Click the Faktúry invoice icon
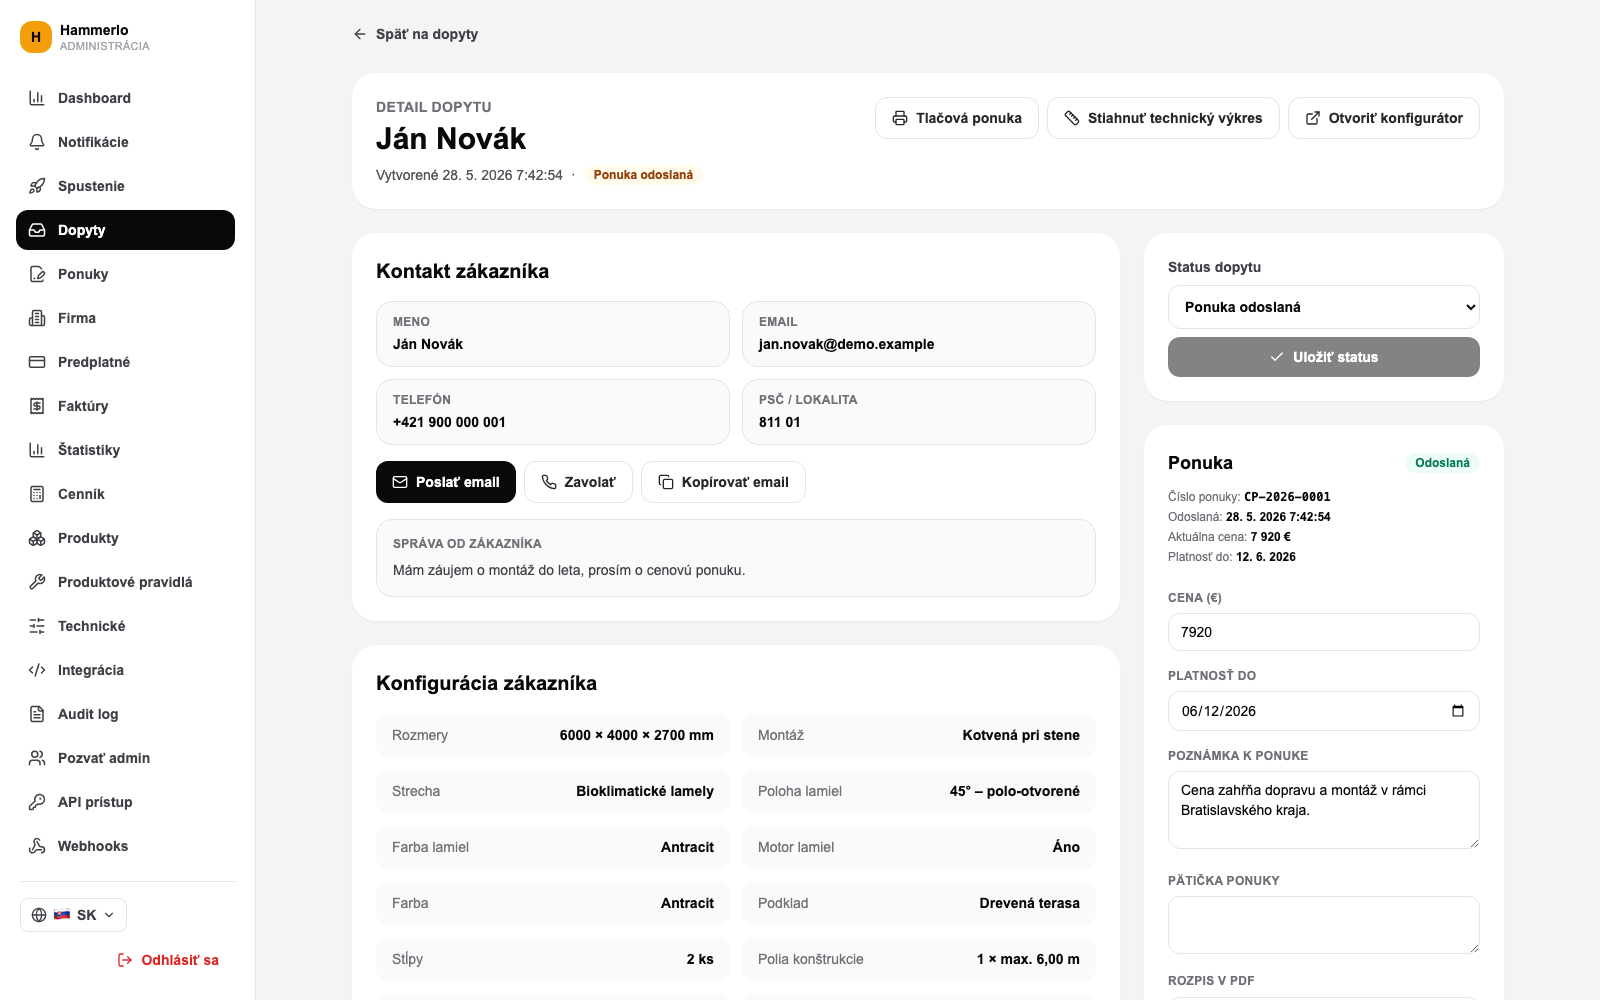This screenshot has width=1600, height=1000. point(37,406)
